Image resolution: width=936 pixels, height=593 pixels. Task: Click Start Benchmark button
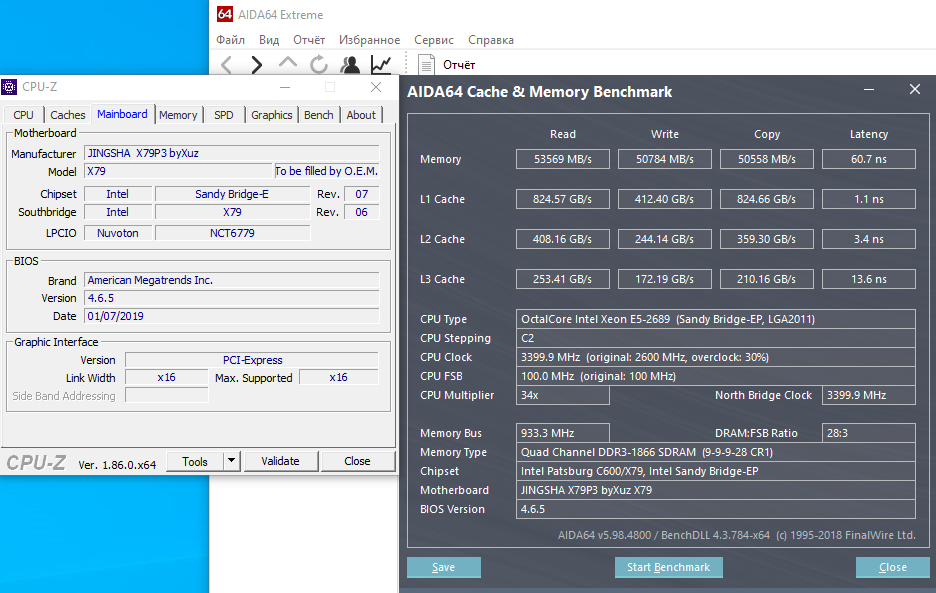669,567
